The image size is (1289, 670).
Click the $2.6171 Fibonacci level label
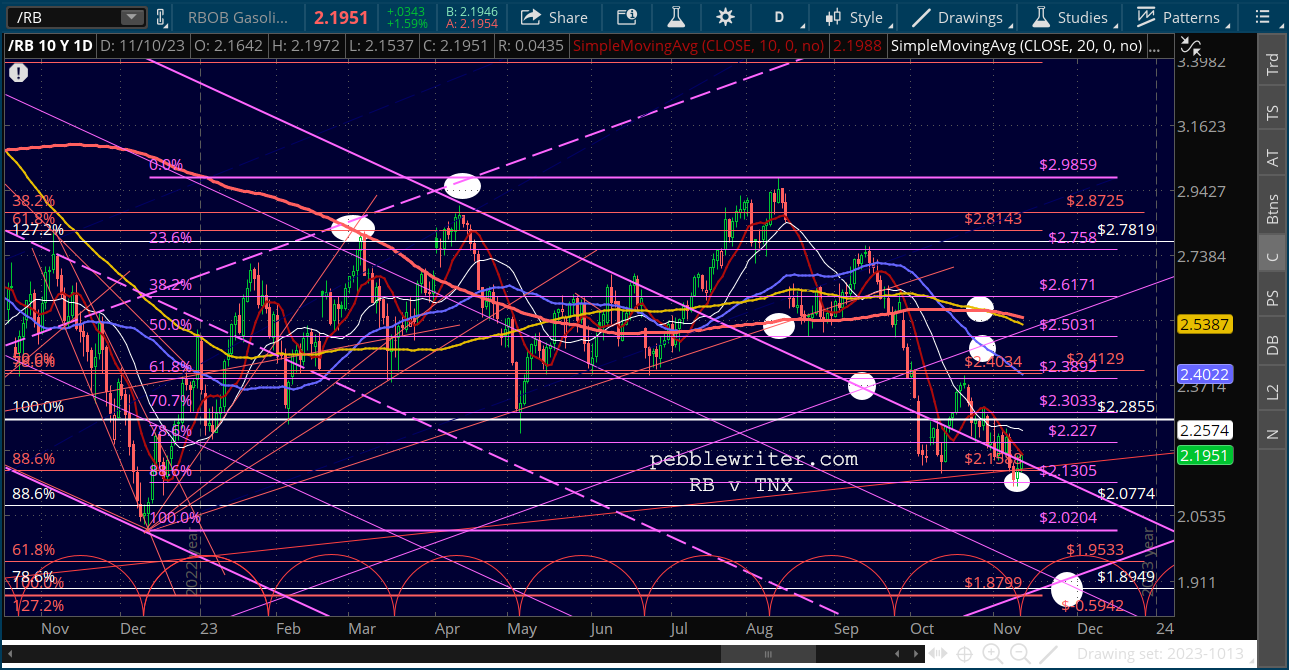tap(1068, 284)
